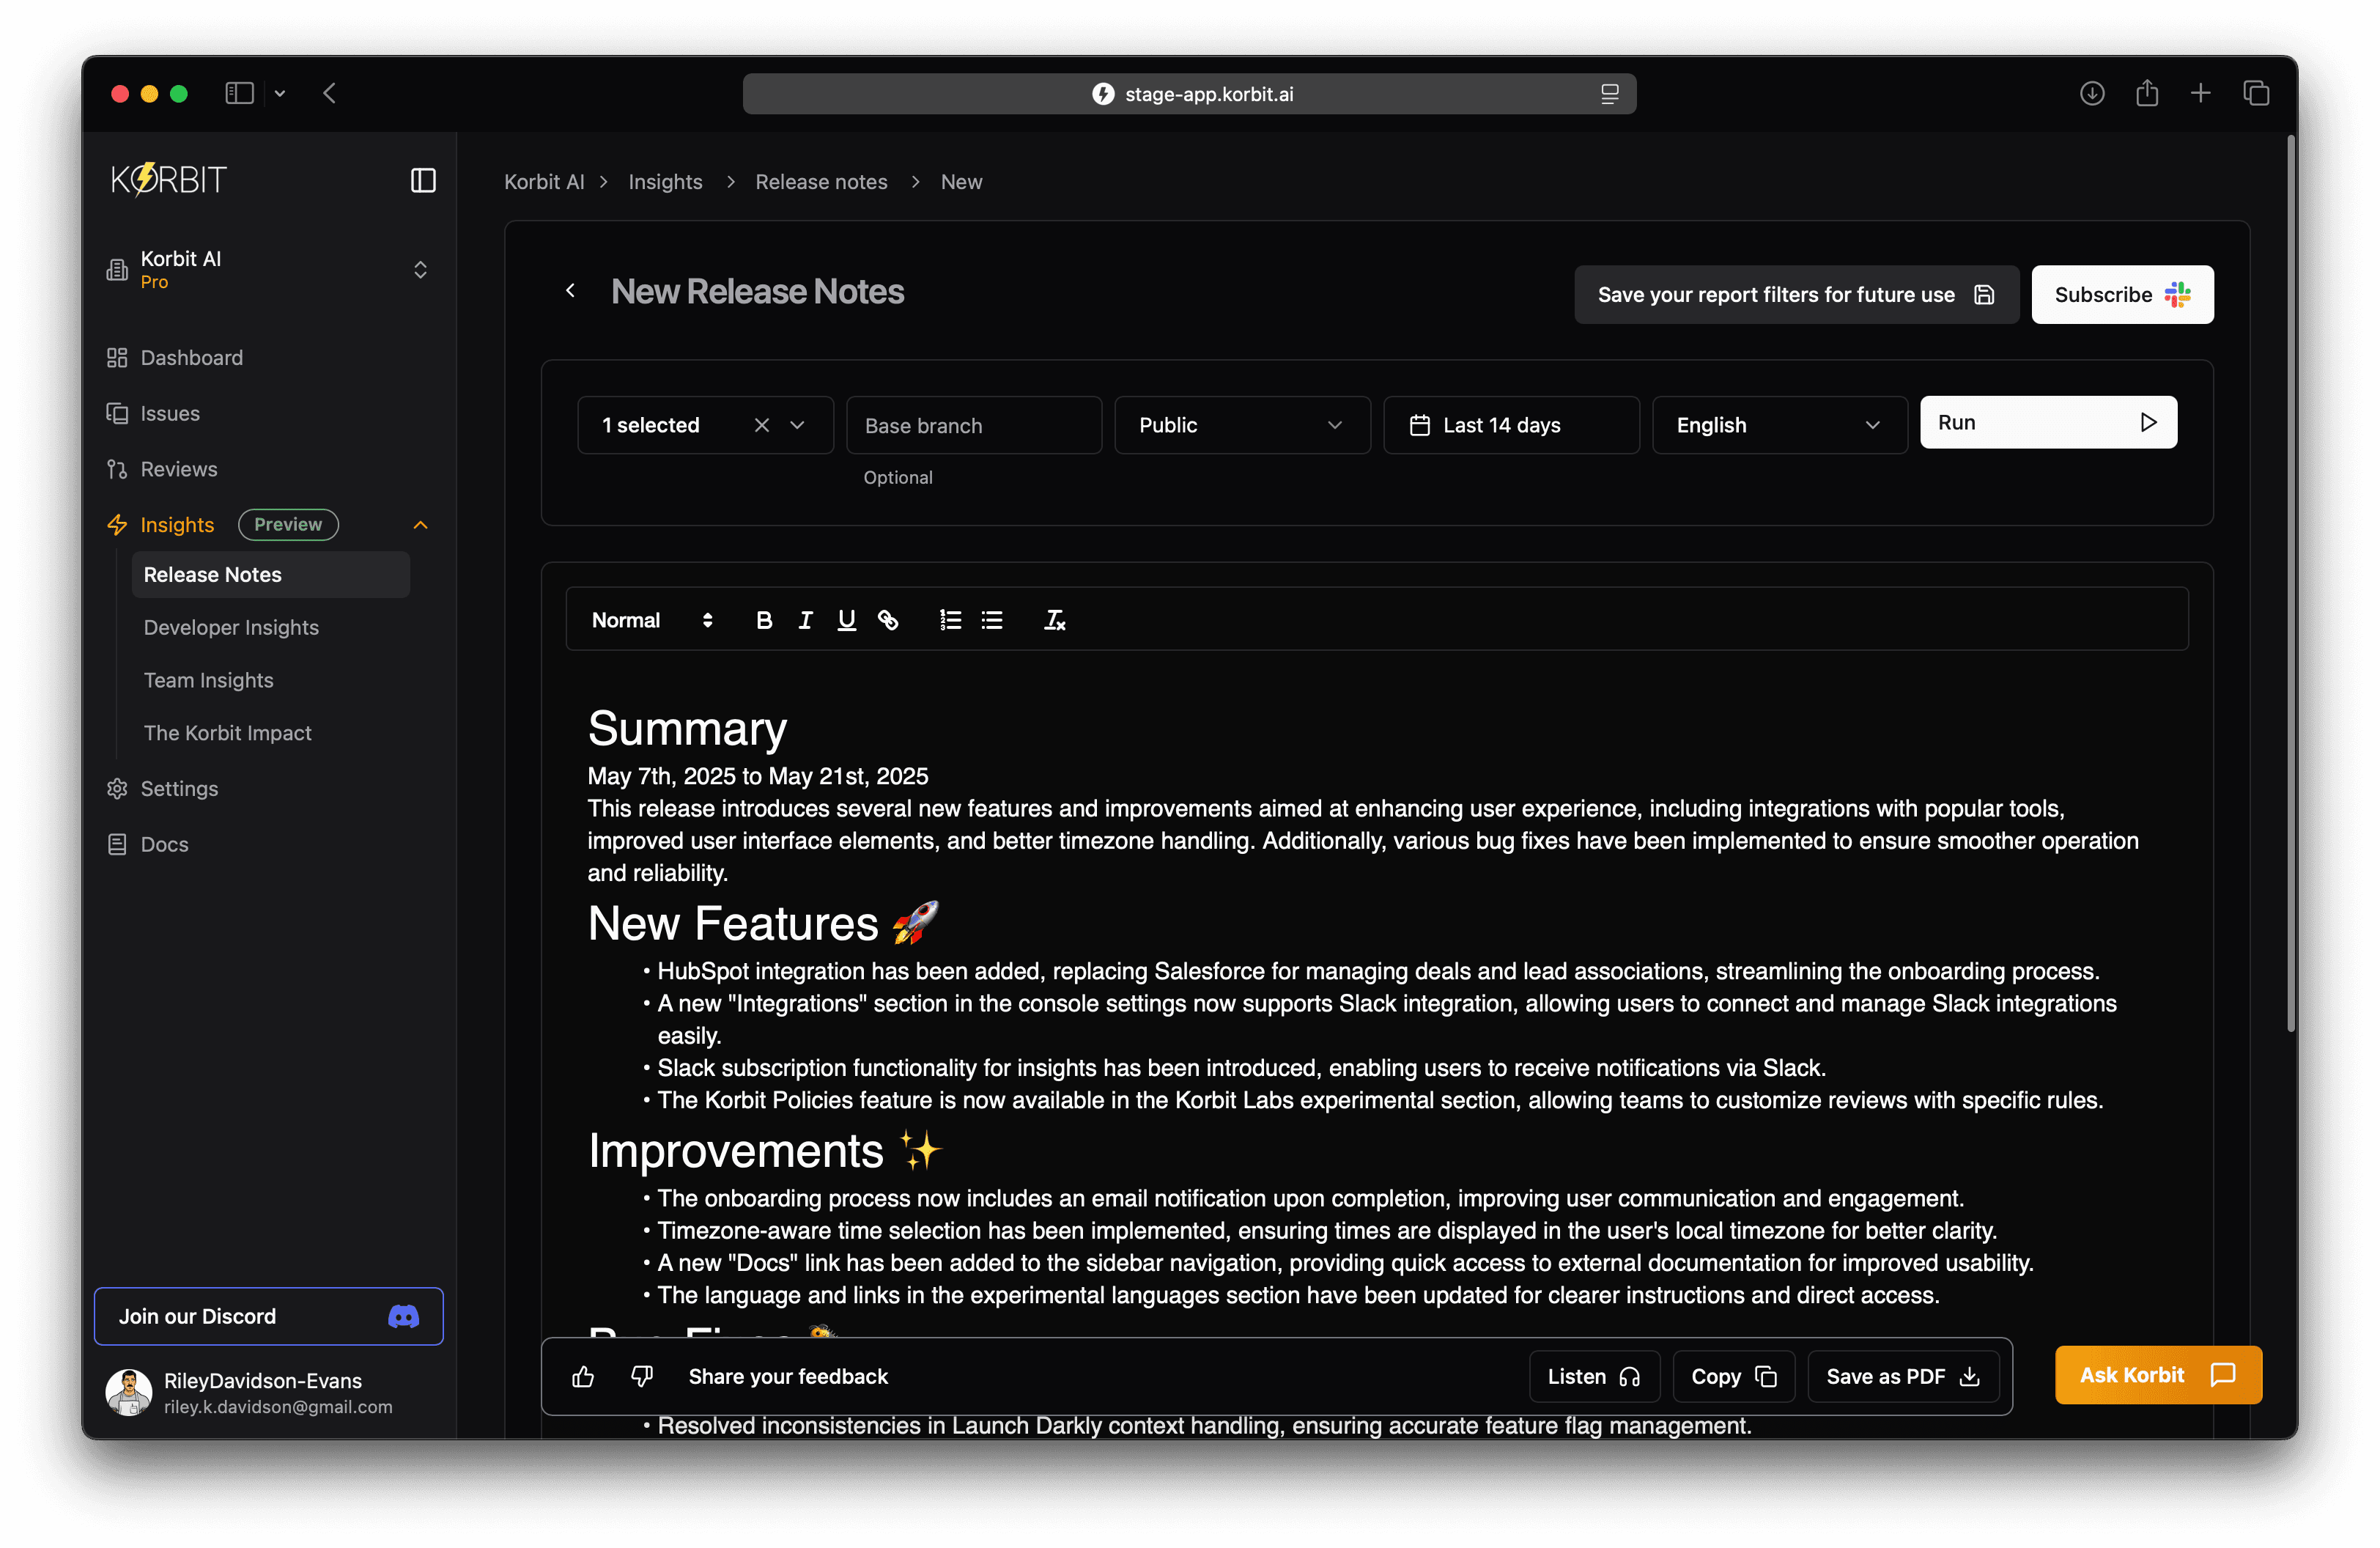
Task: Open Developer Insights sidebar item
Action: (x=231, y=627)
